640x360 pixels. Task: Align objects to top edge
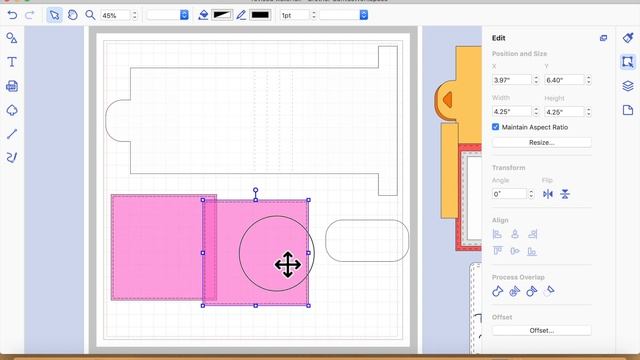pyautogui.click(x=497, y=251)
